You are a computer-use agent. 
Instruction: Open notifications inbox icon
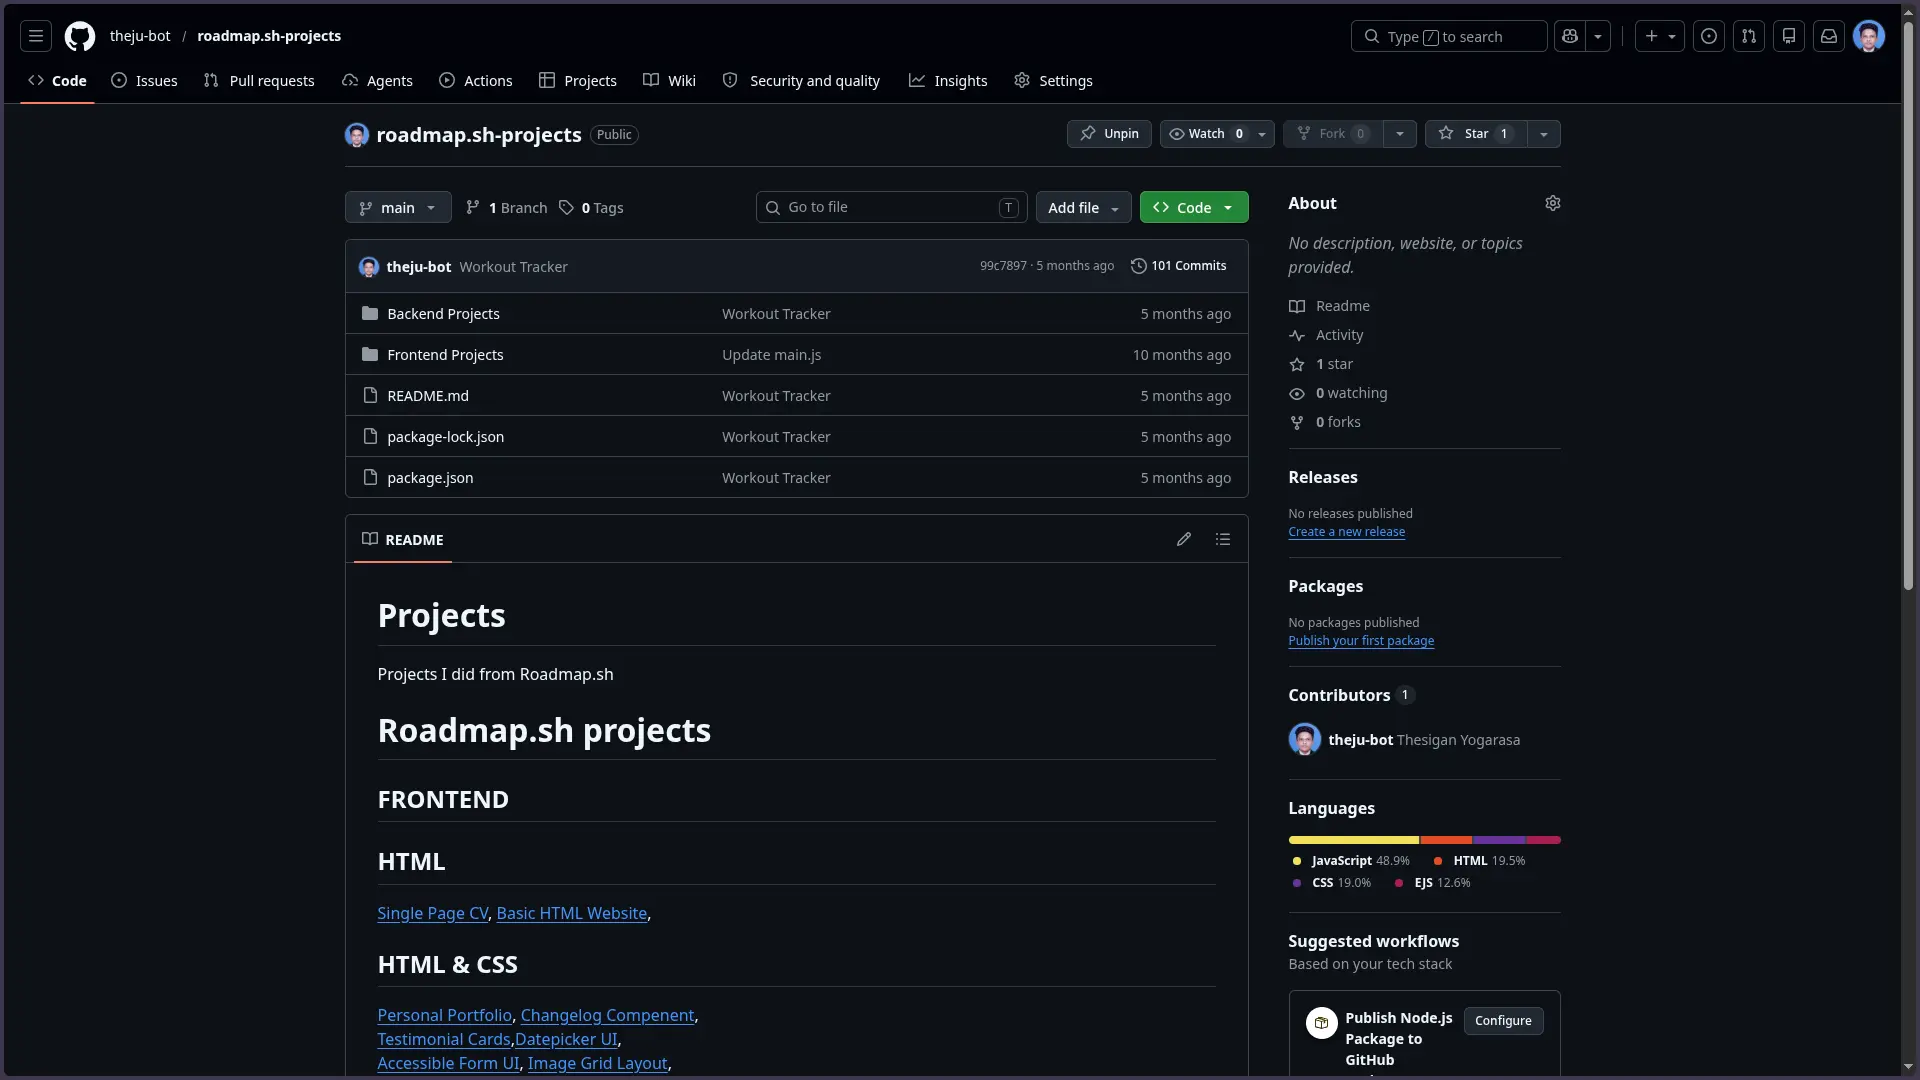(x=1829, y=36)
